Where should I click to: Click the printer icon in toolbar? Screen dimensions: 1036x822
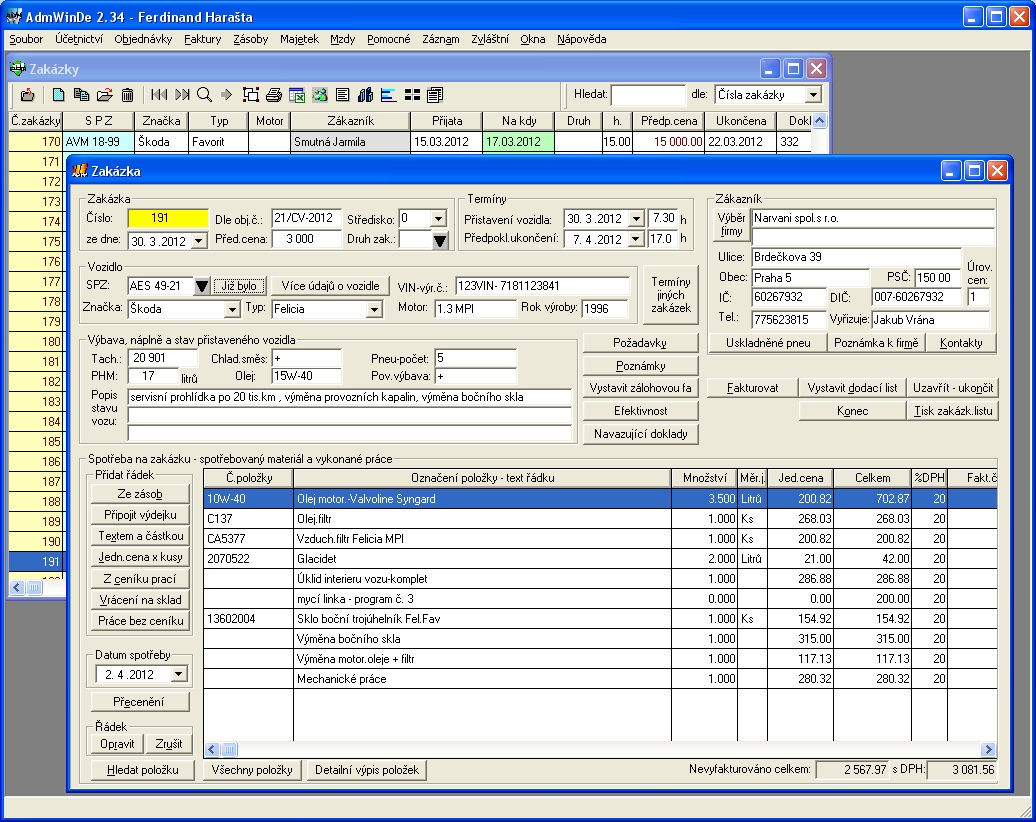[x=273, y=95]
